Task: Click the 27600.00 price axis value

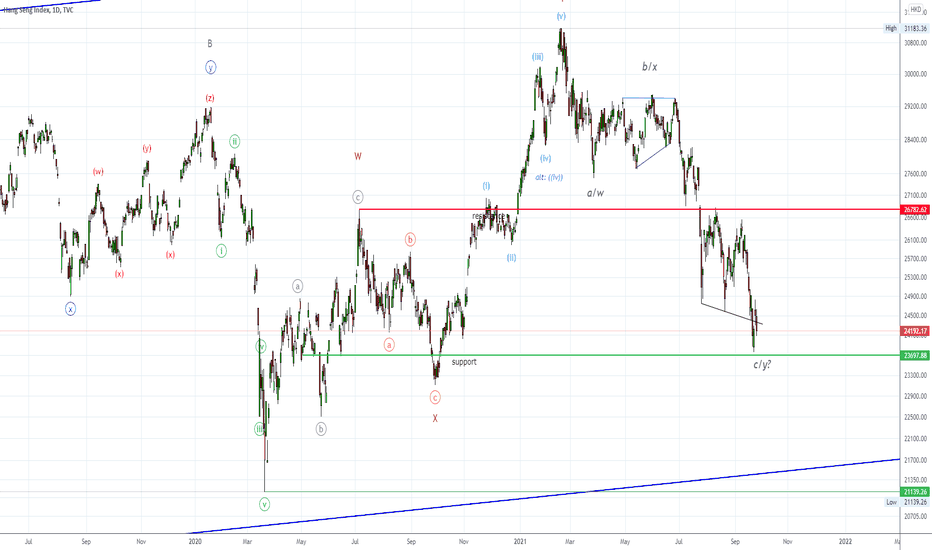Action: (x=915, y=174)
